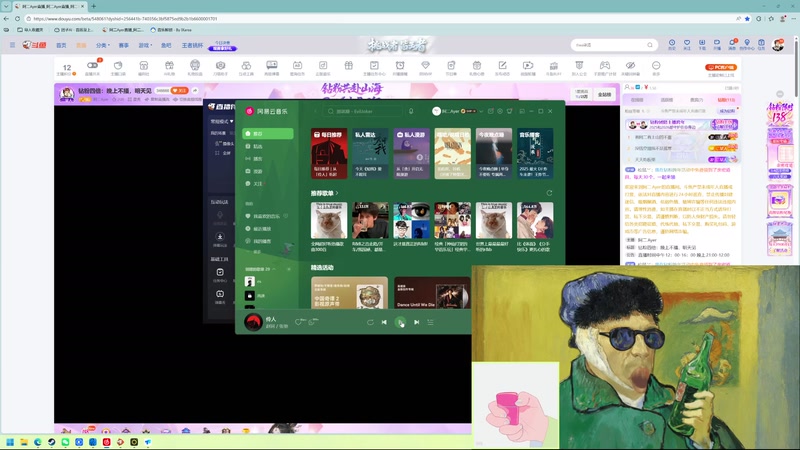Open the skin theme icon in NetEase header
This screenshot has height=450, width=800.
point(509,111)
